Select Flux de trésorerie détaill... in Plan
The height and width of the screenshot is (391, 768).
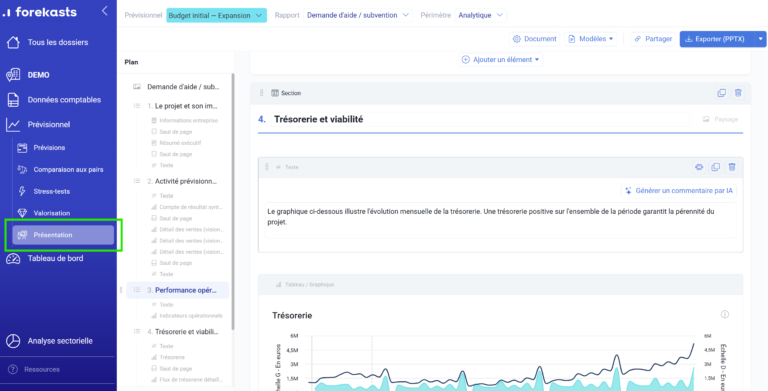(187, 380)
